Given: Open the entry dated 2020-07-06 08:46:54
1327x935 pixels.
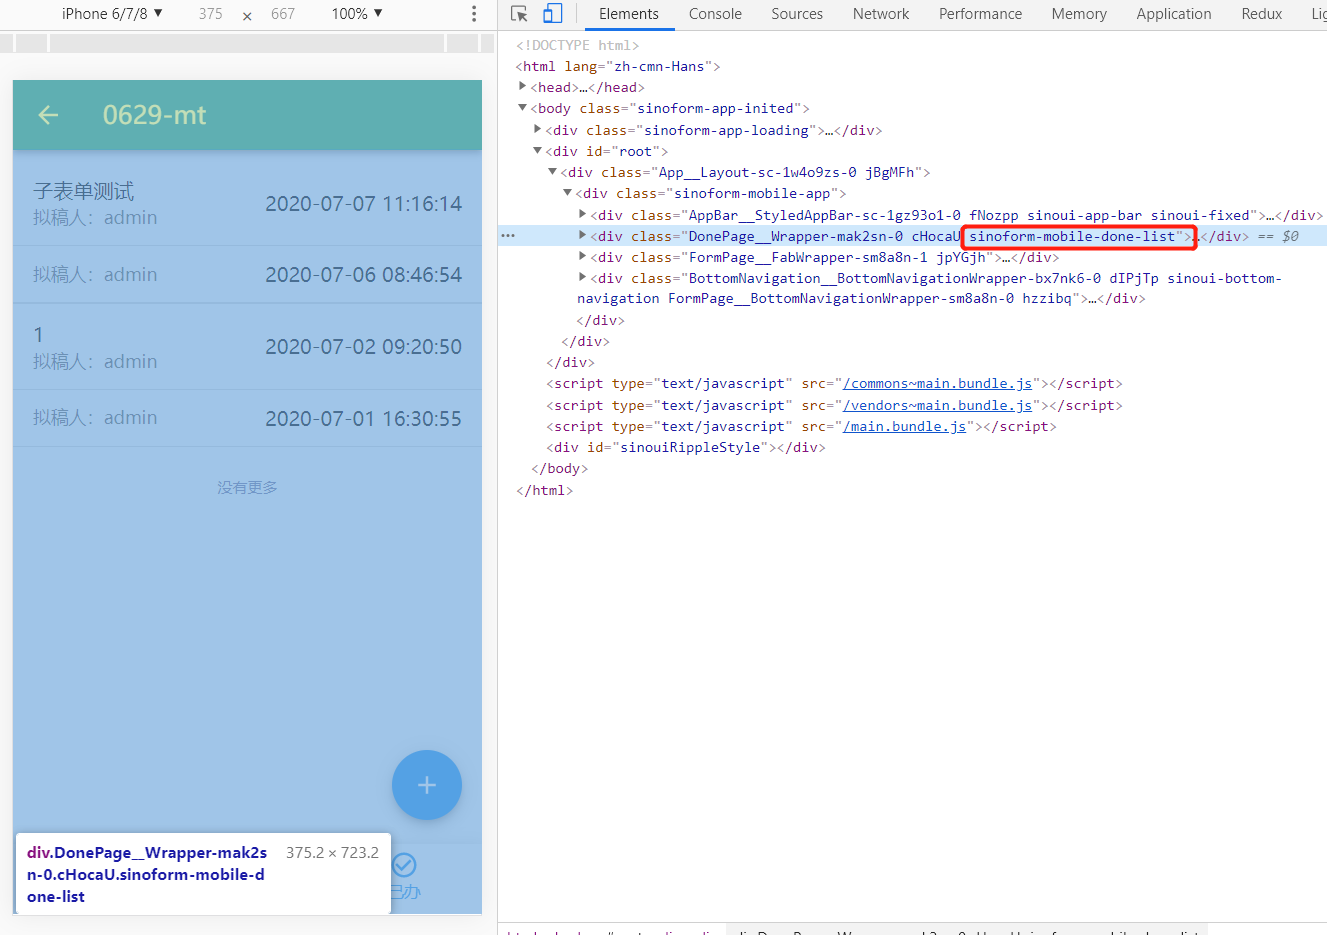Looking at the screenshot, I should 247,275.
